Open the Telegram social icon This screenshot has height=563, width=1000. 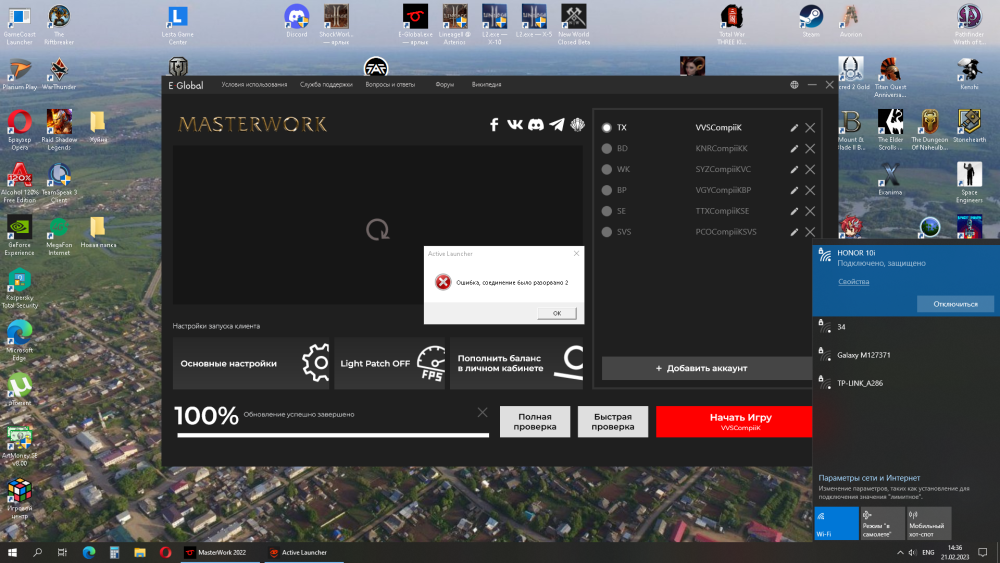pos(557,125)
